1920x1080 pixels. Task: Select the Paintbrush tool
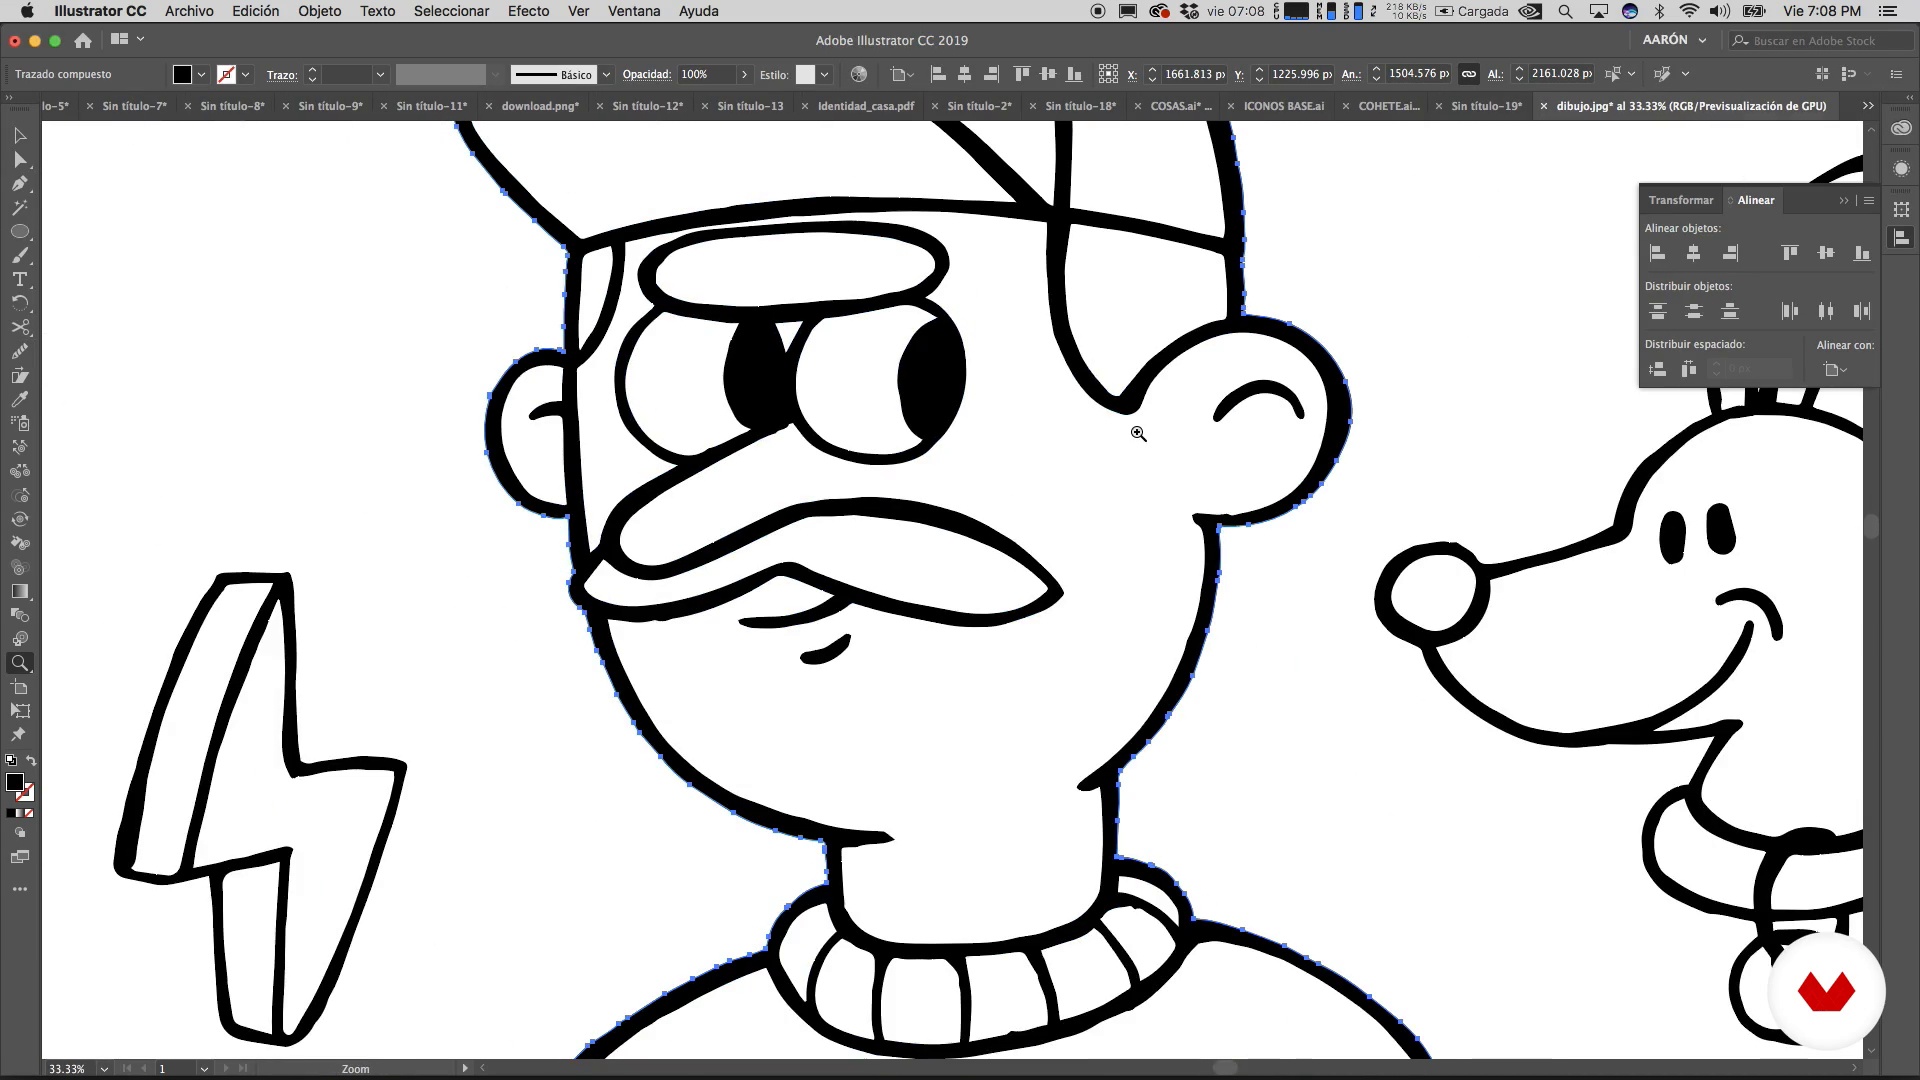pos(20,255)
